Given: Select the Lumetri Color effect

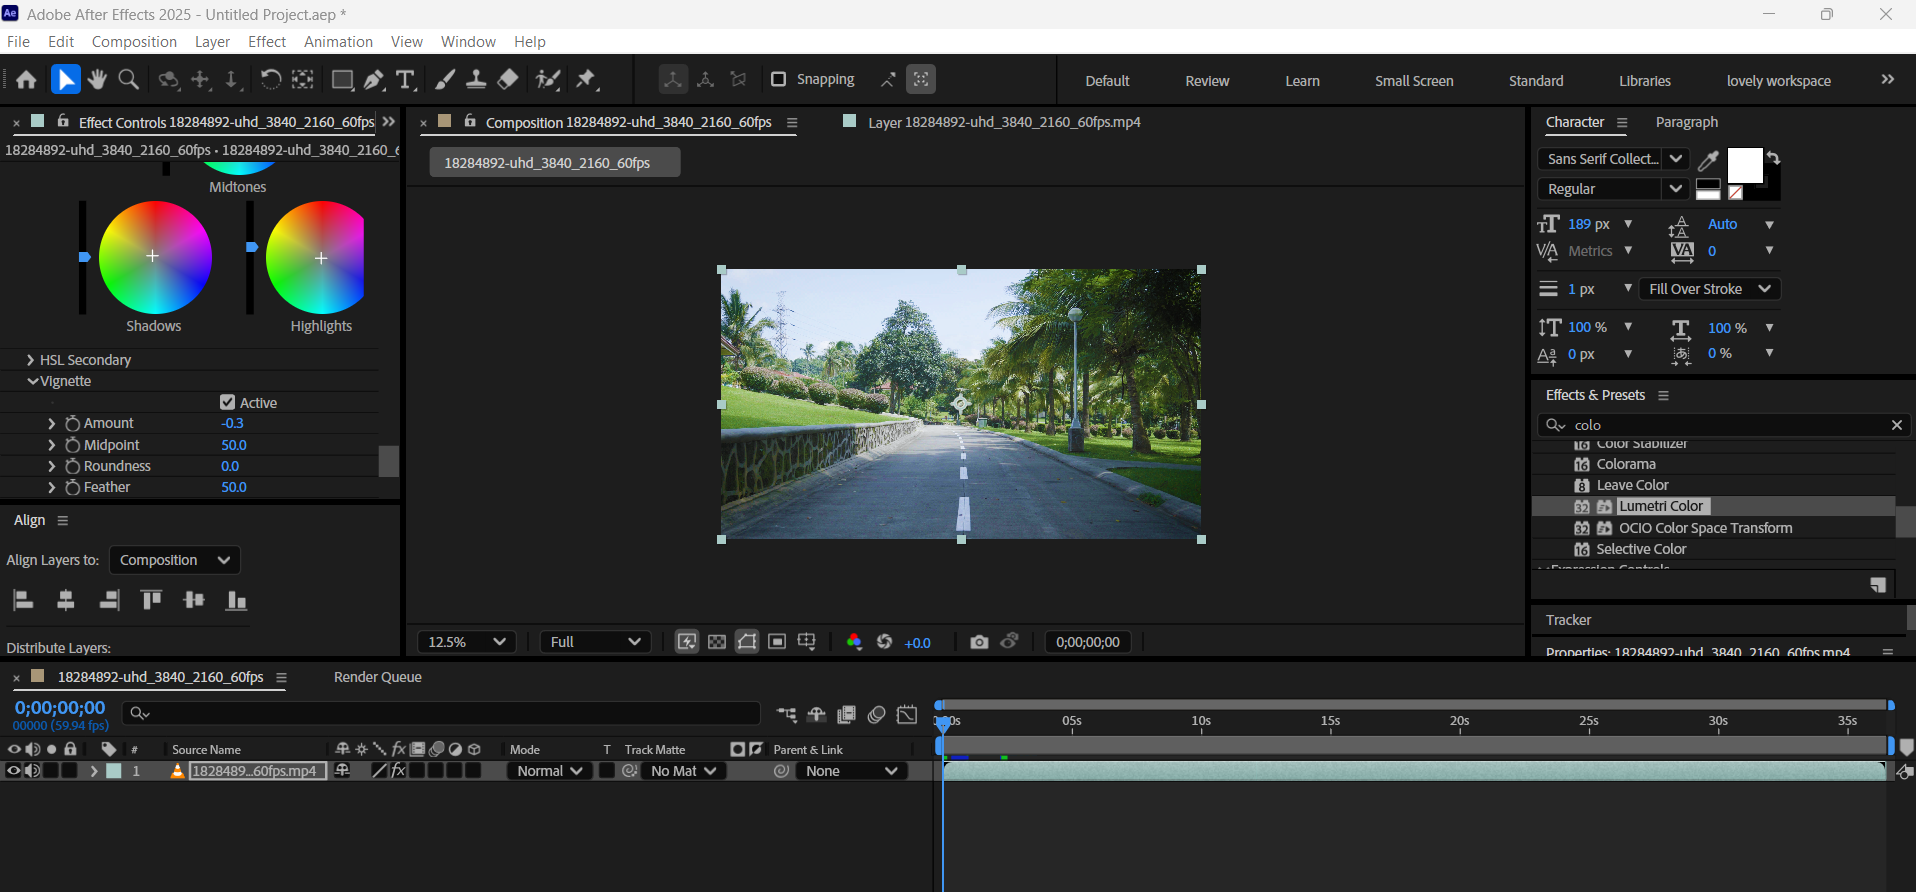Looking at the screenshot, I should 1660,506.
